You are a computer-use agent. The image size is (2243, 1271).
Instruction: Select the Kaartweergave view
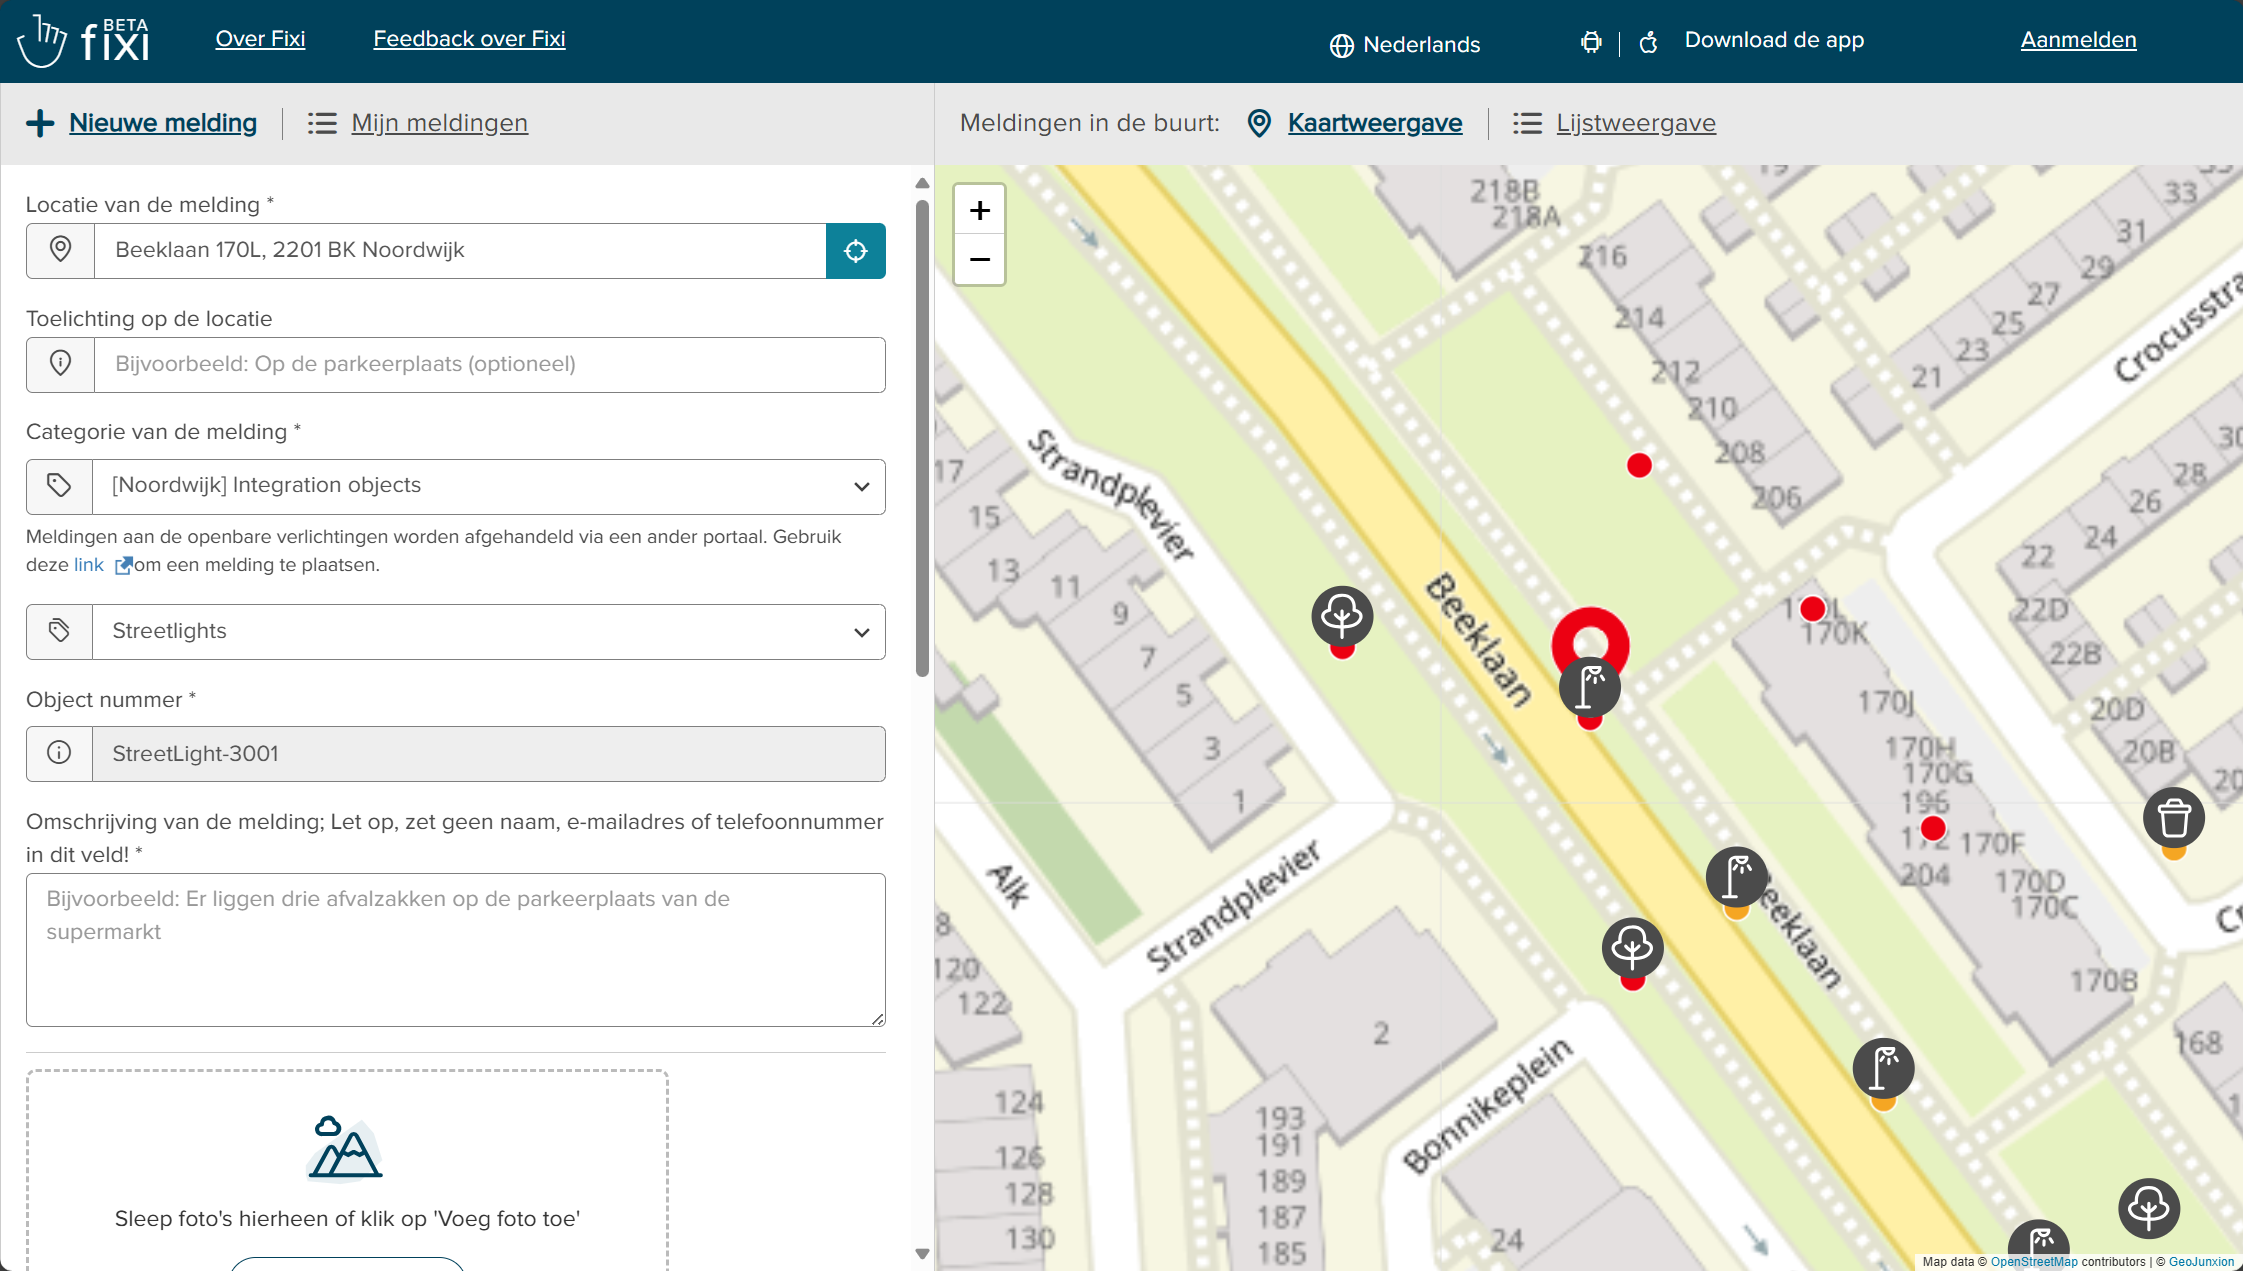point(1374,123)
